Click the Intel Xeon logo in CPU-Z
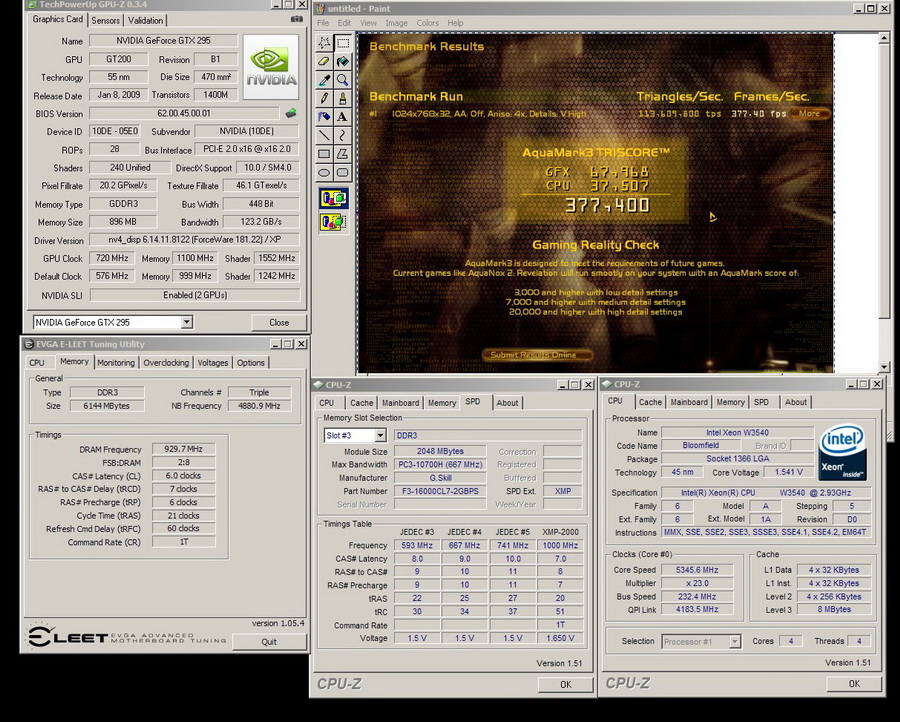Image resolution: width=900 pixels, height=722 pixels. (x=843, y=452)
